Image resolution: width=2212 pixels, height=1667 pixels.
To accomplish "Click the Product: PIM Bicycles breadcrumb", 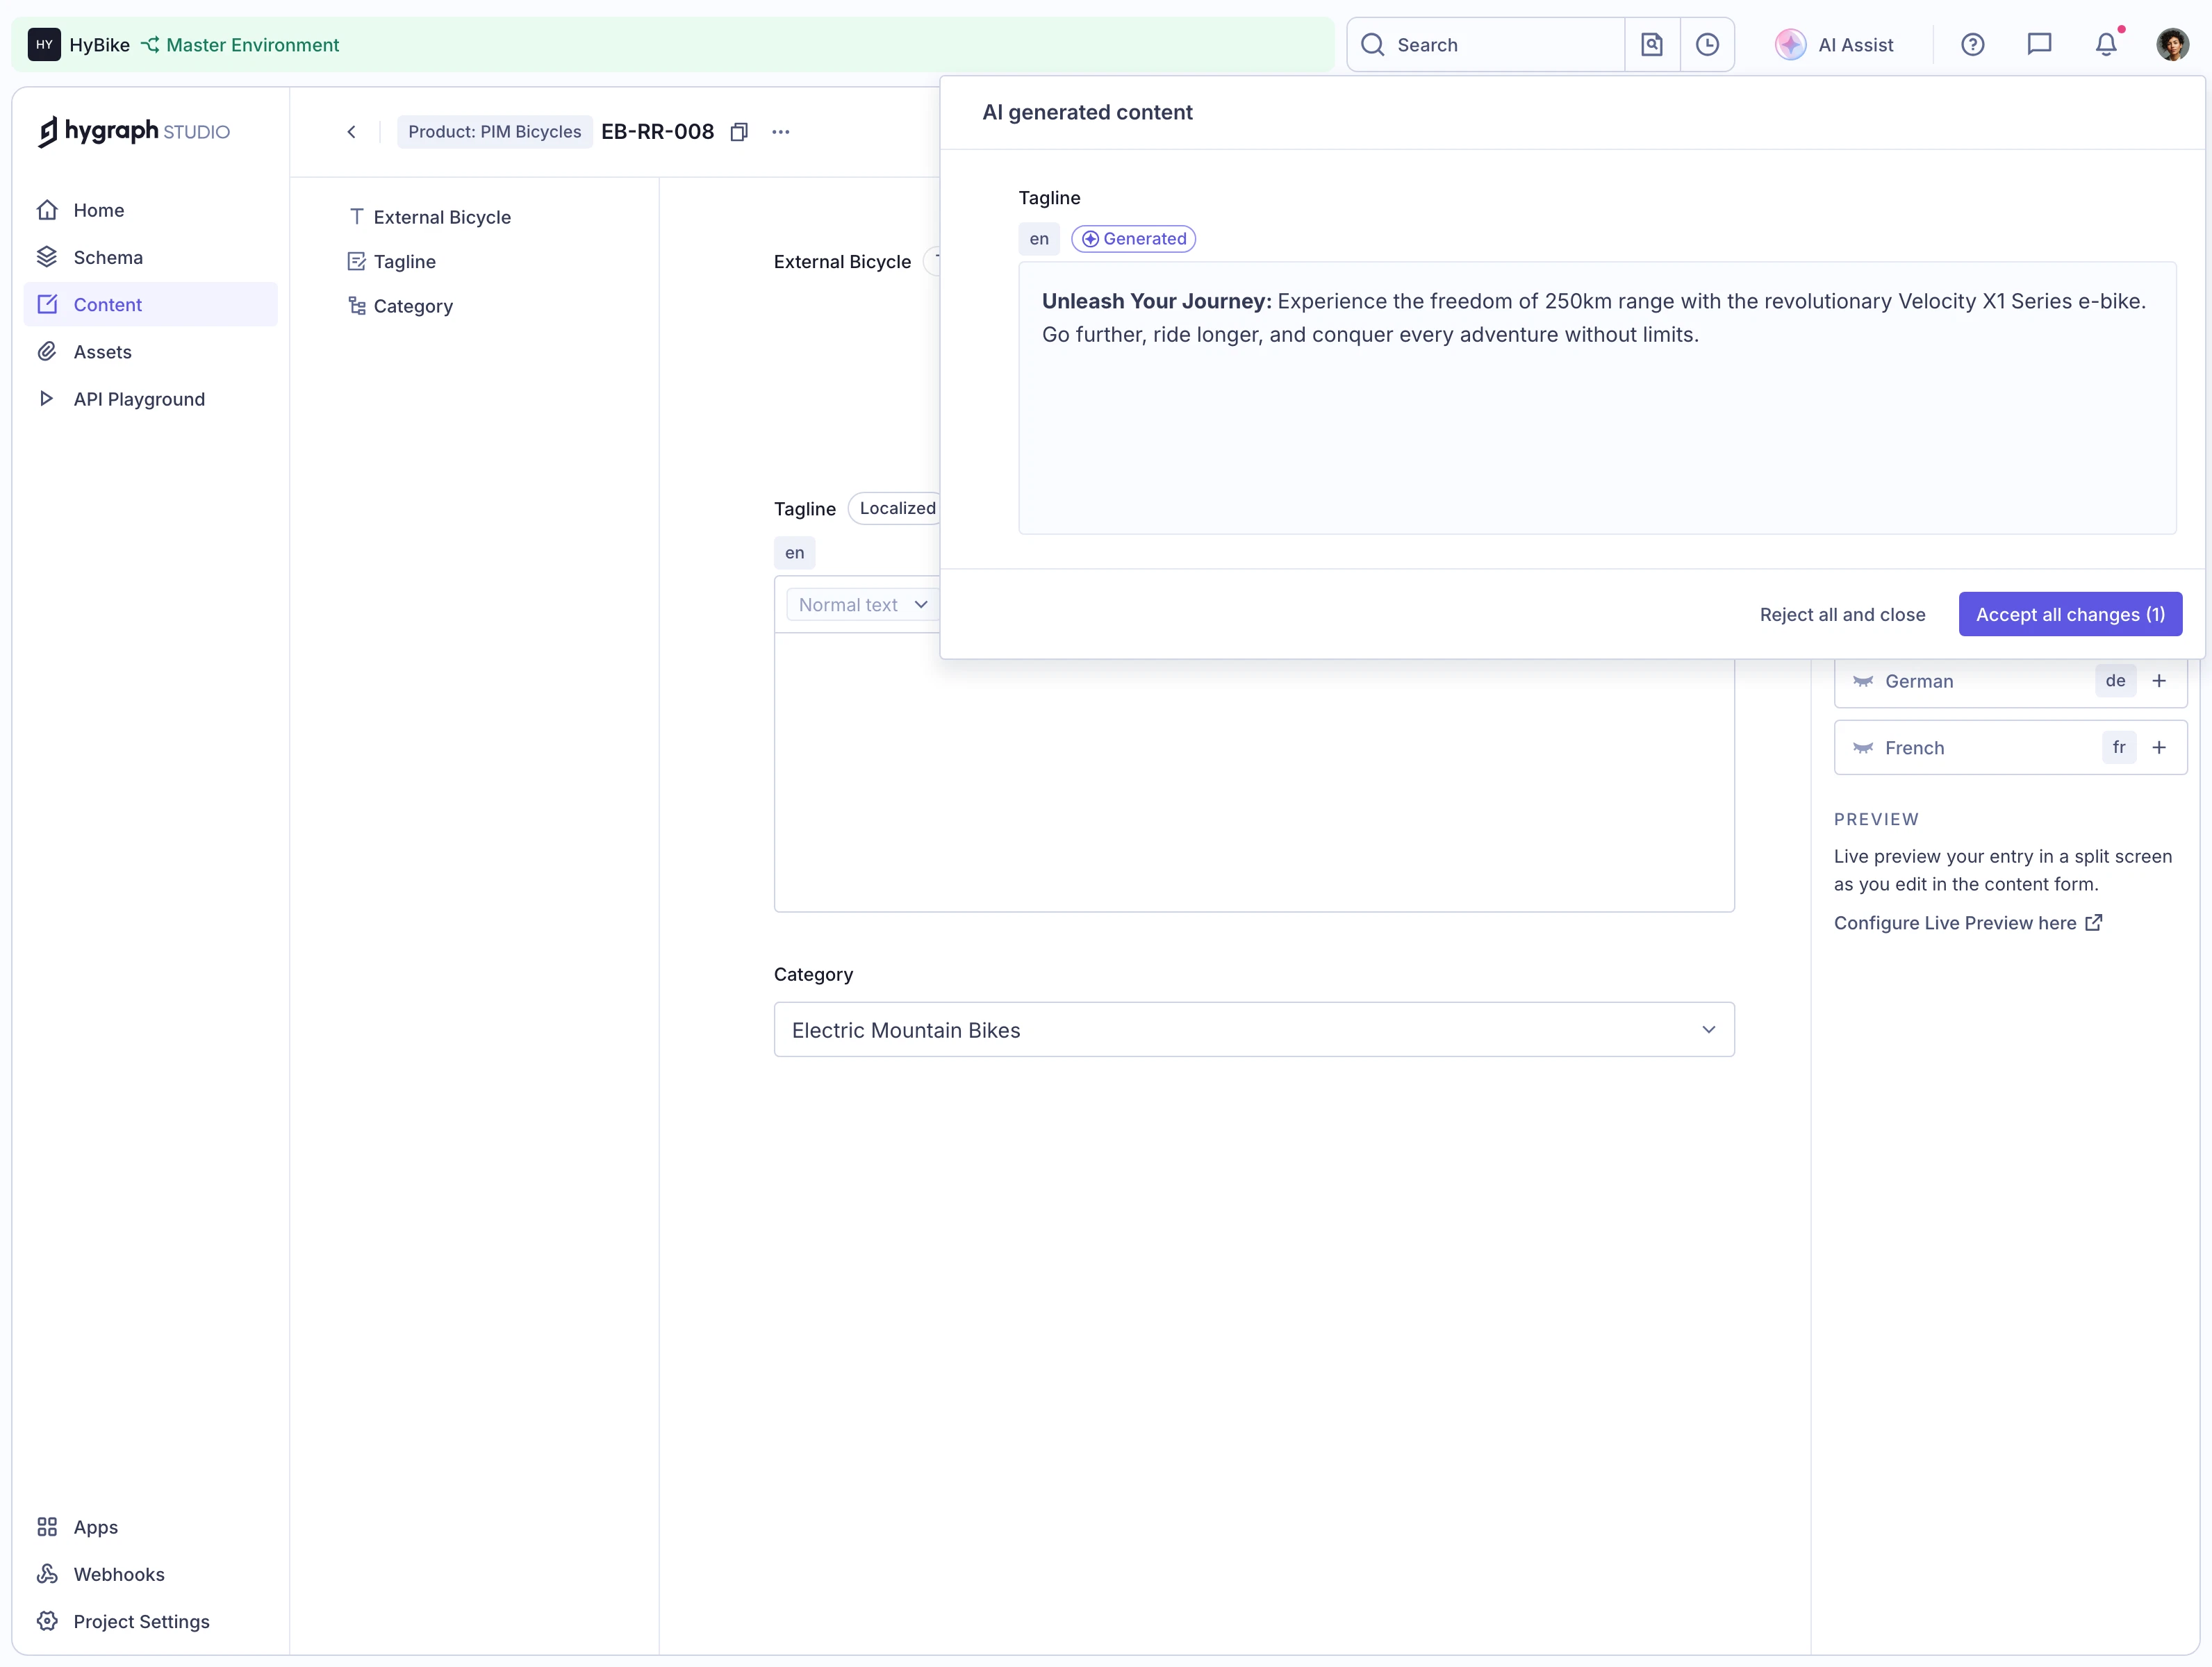I will pyautogui.click(x=494, y=131).
